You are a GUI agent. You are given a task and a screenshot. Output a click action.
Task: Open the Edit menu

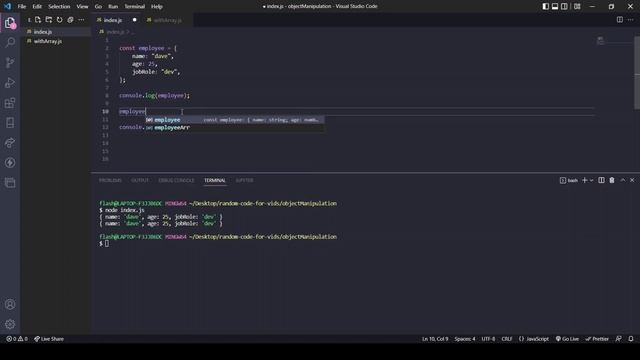(37, 7)
